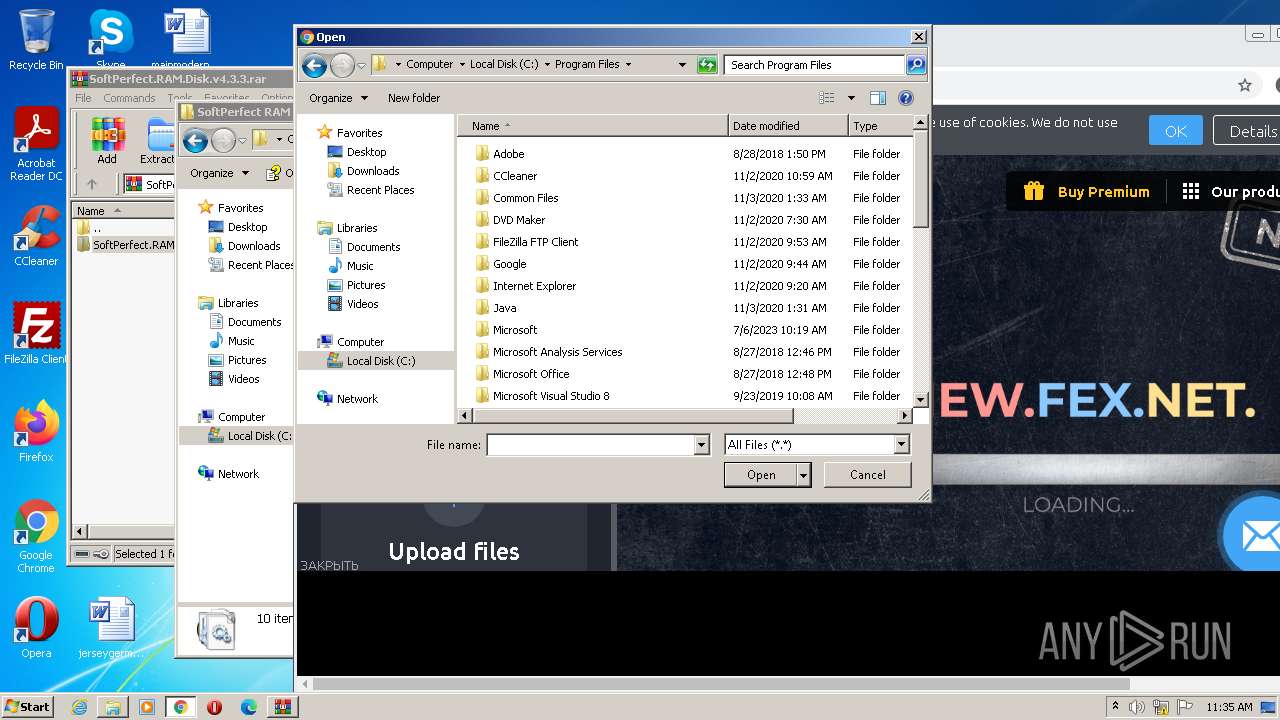Open view options dropdown arrow
The width and height of the screenshot is (1280, 720).
coord(851,98)
